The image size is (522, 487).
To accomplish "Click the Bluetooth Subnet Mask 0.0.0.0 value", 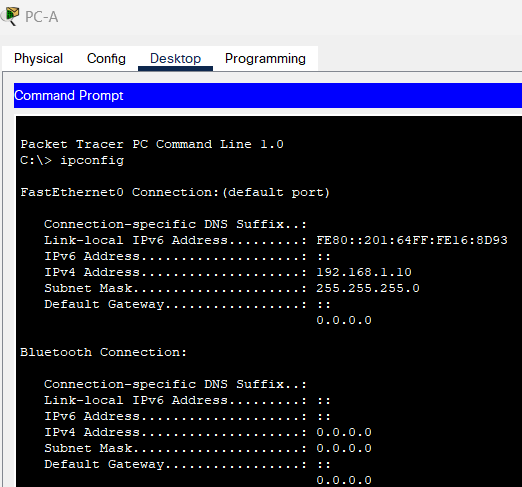I will 344,448.
